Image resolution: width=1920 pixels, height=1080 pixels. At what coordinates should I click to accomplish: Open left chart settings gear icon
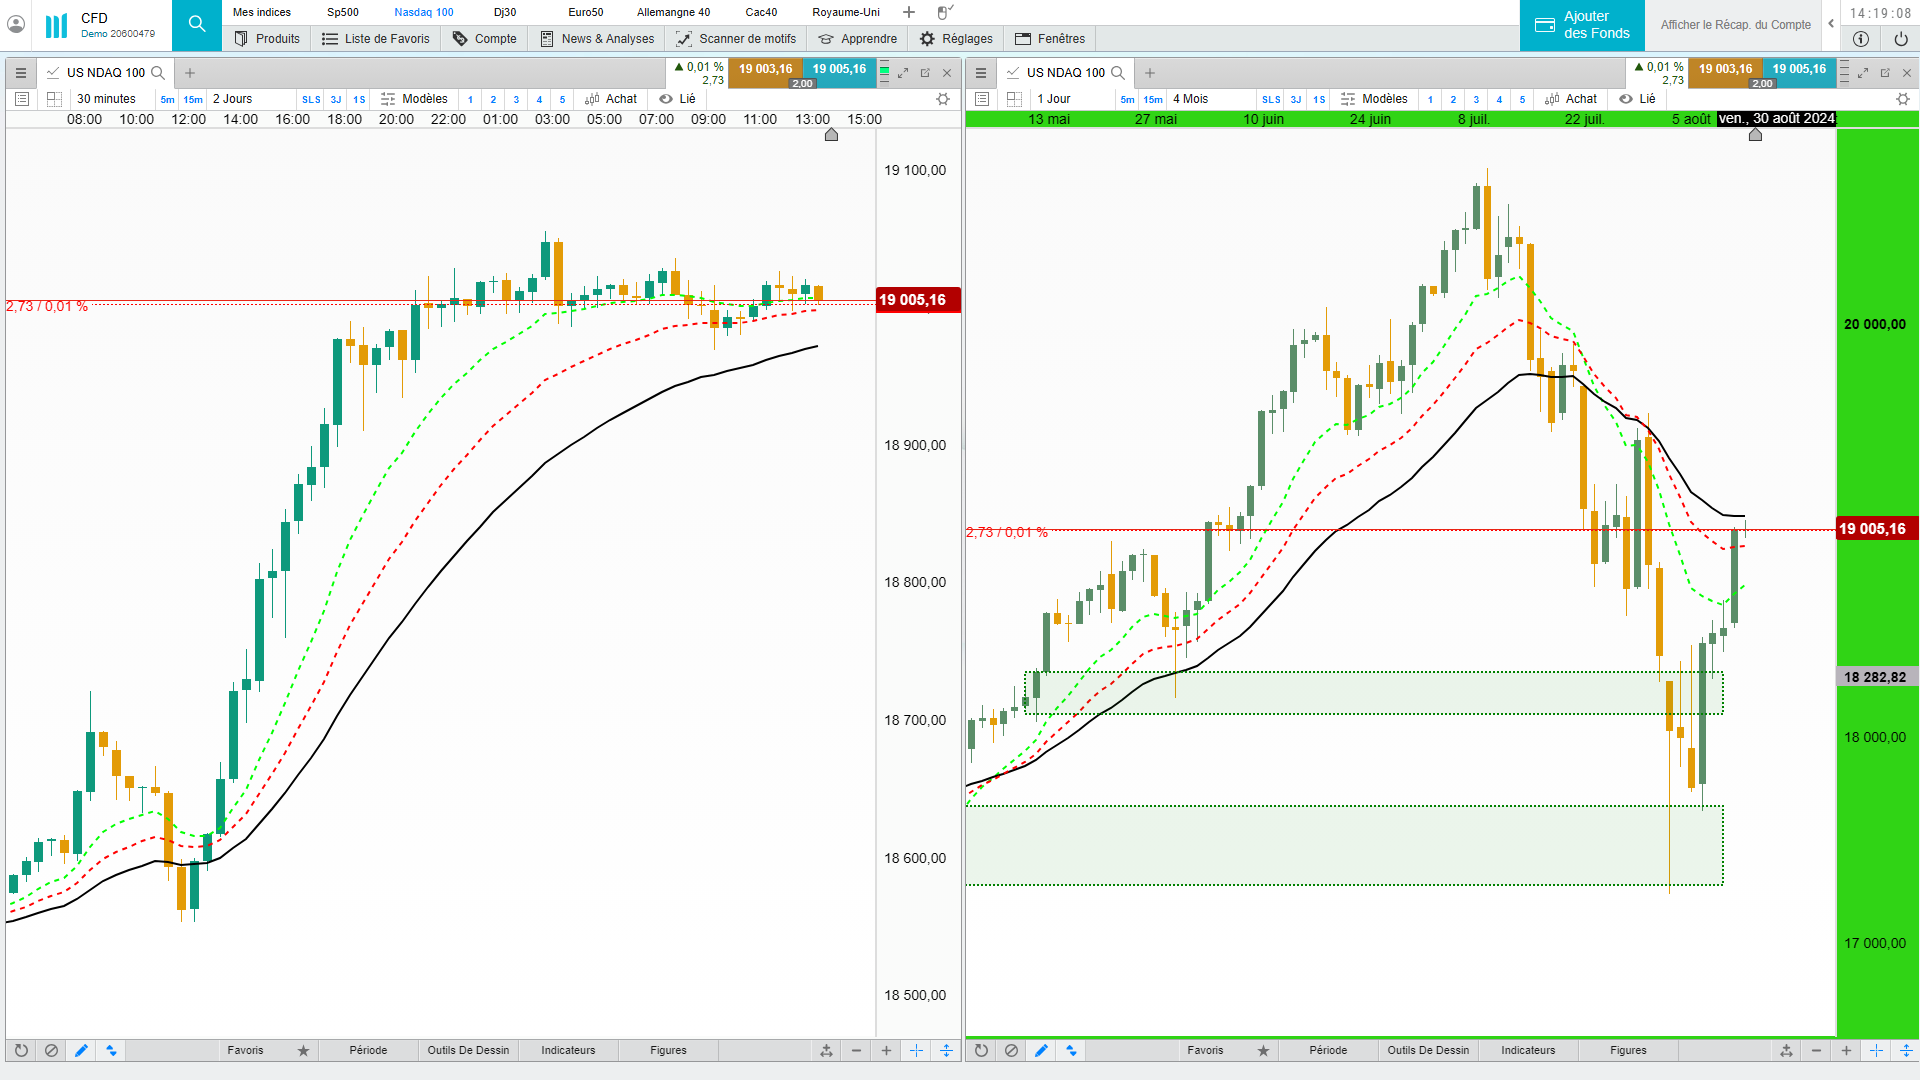click(942, 99)
